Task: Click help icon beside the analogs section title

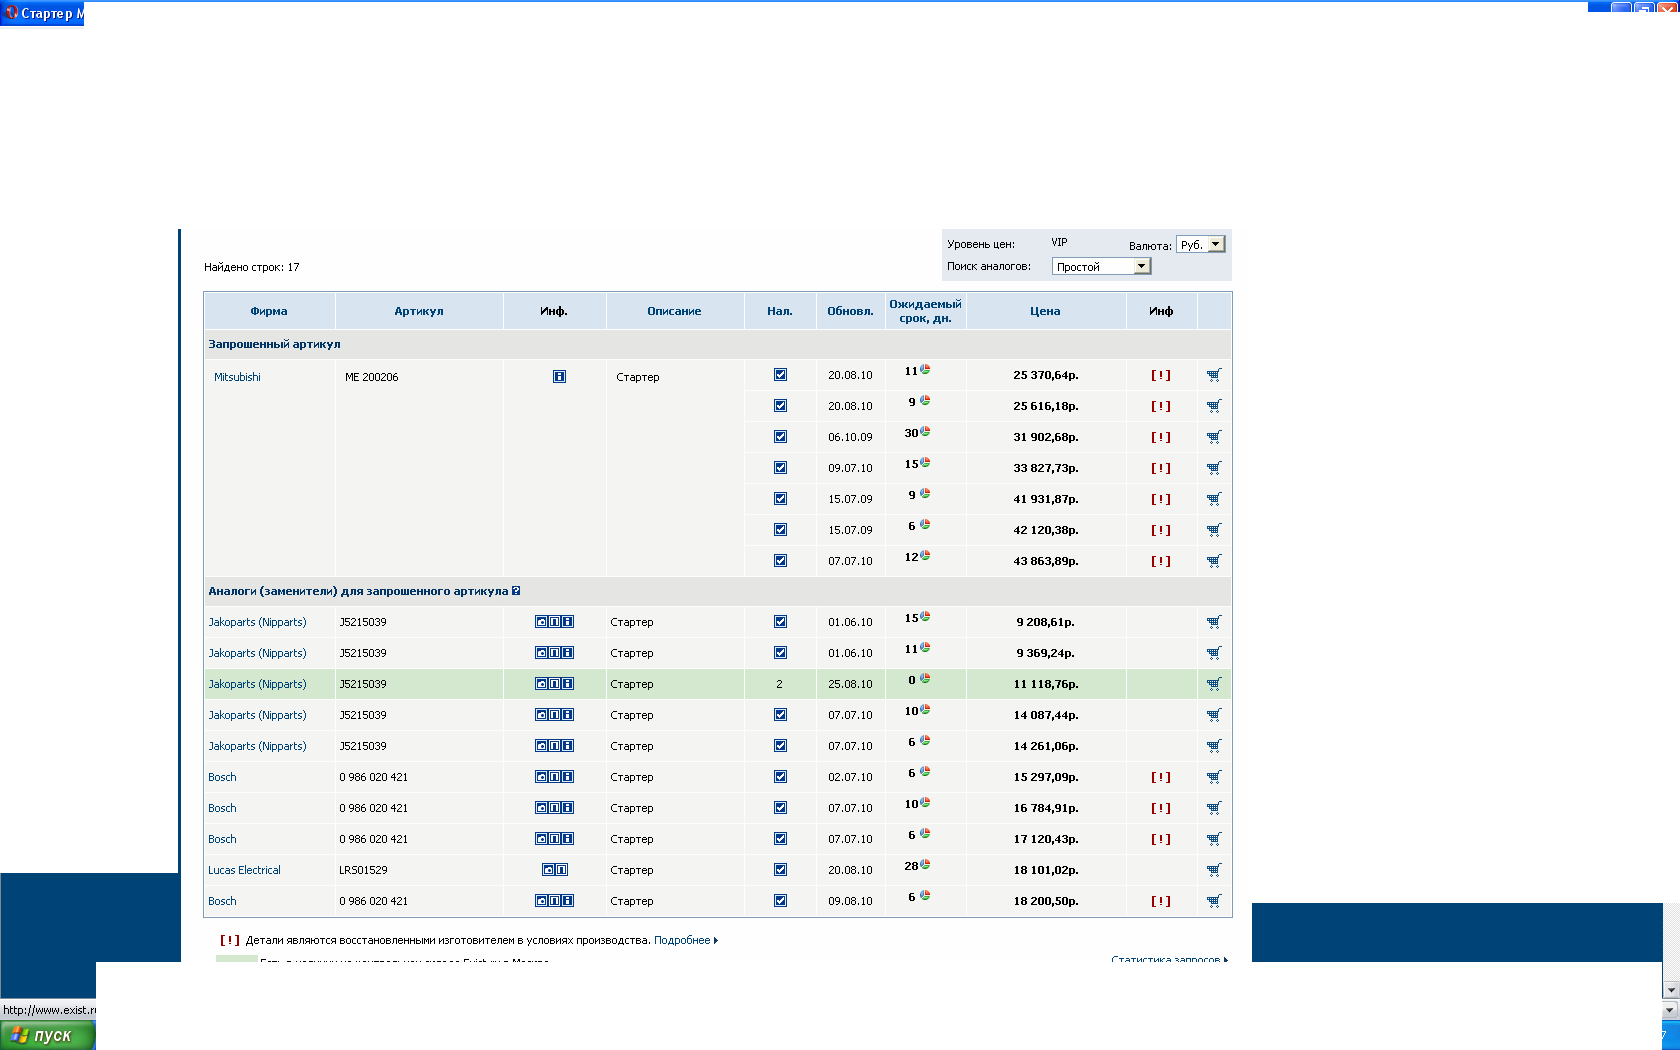Action: (516, 591)
